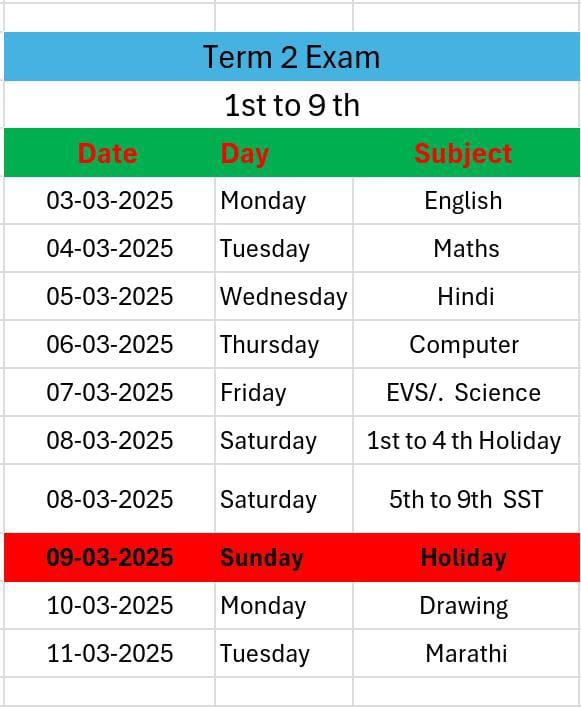Click the red Sunday cell
The image size is (581, 707).
[x=284, y=557]
